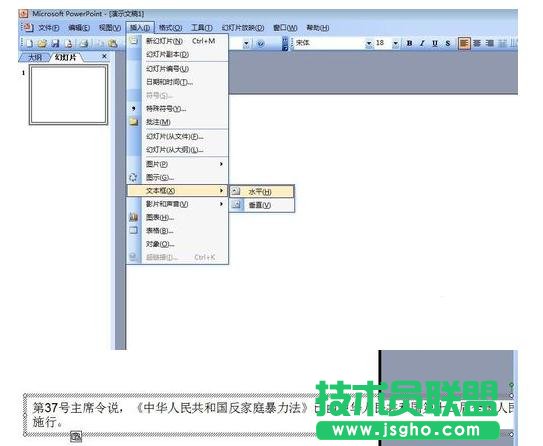
Task: Click the vertical text box icon
Action: (237, 205)
